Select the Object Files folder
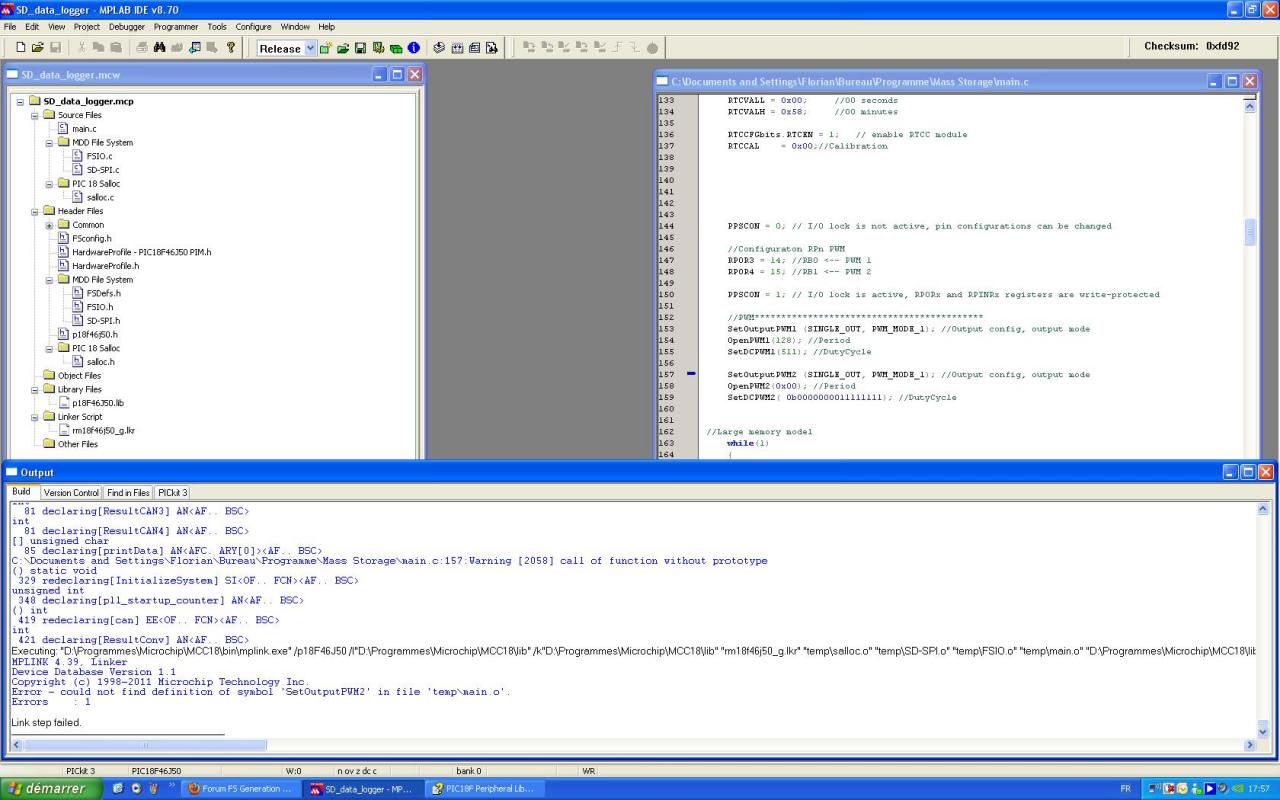Viewport: 1280px width, 800px height. [x=79, y=376]
